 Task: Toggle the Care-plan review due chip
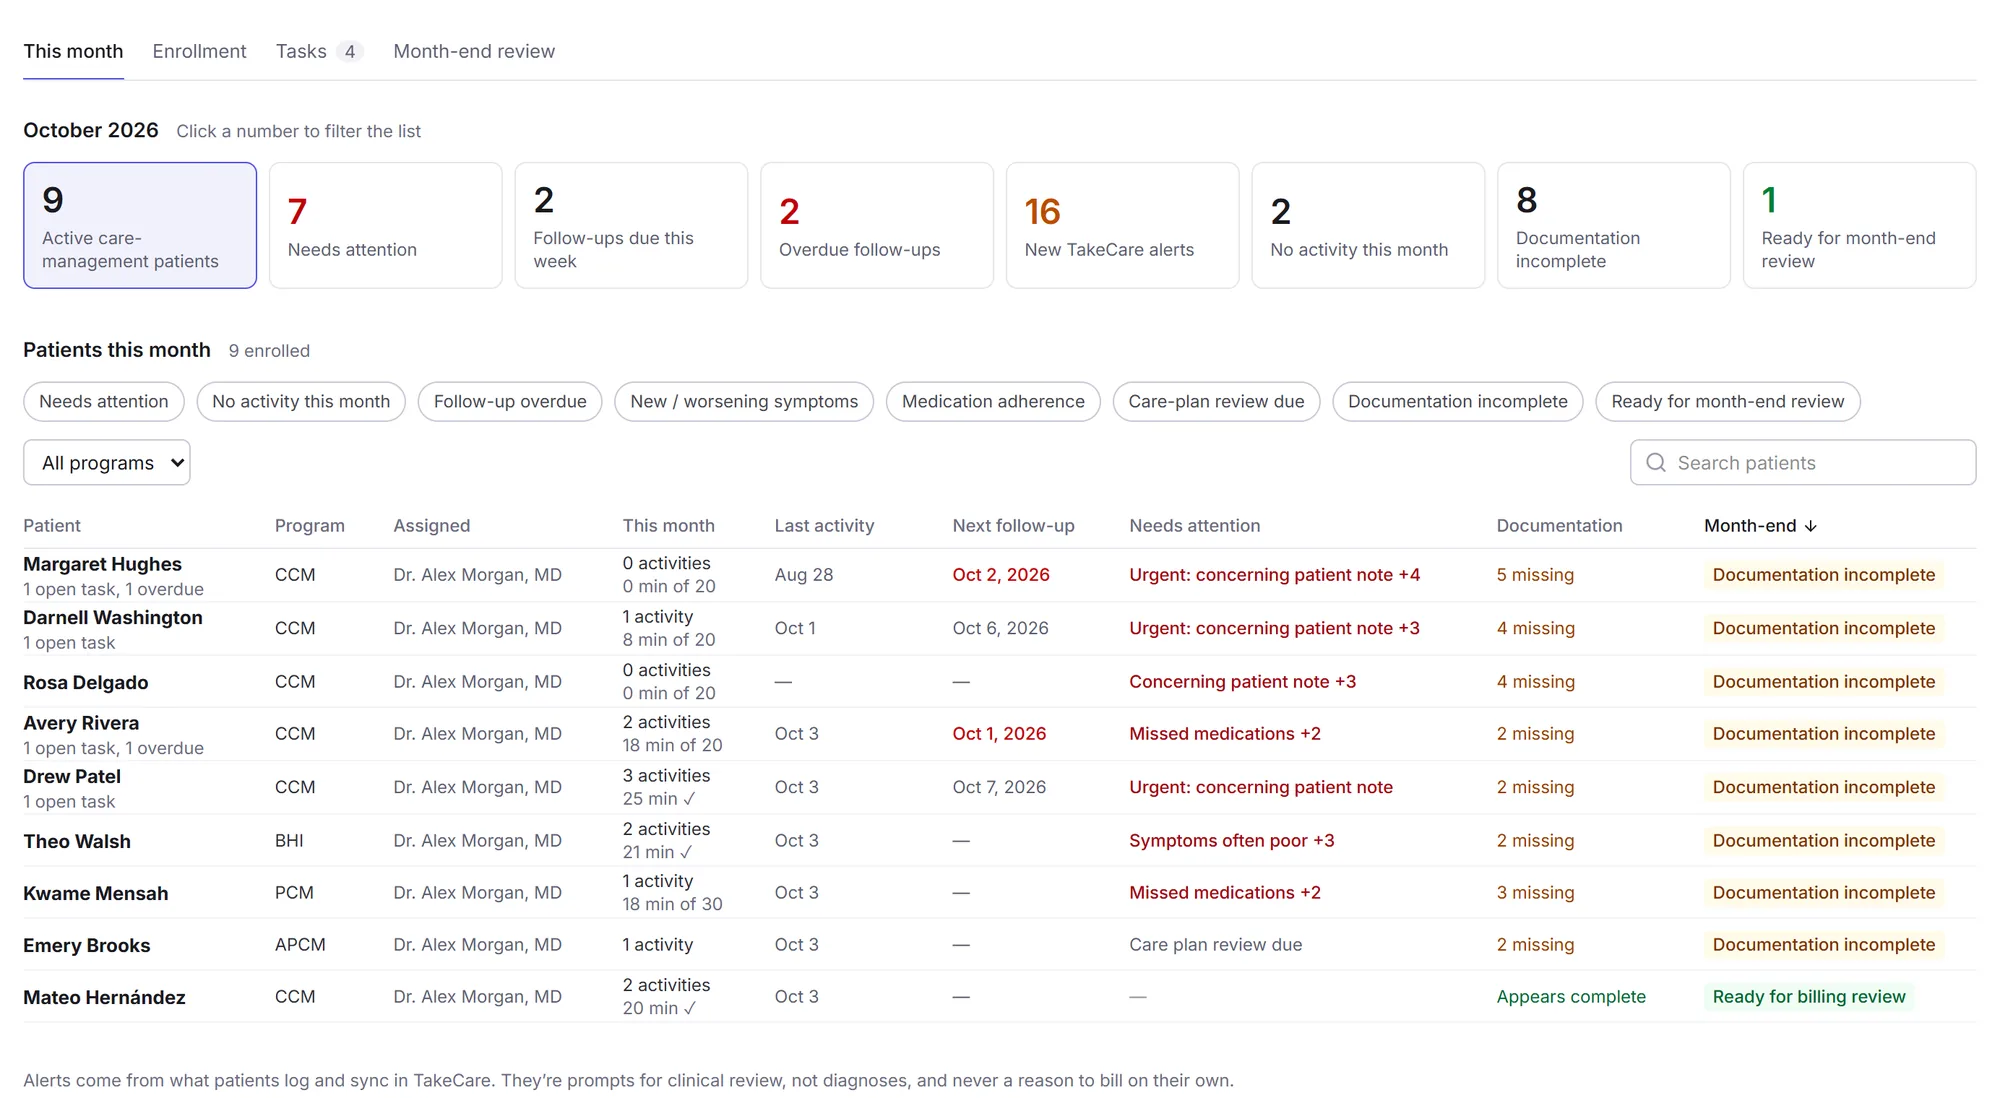(x=1216, y=402)
